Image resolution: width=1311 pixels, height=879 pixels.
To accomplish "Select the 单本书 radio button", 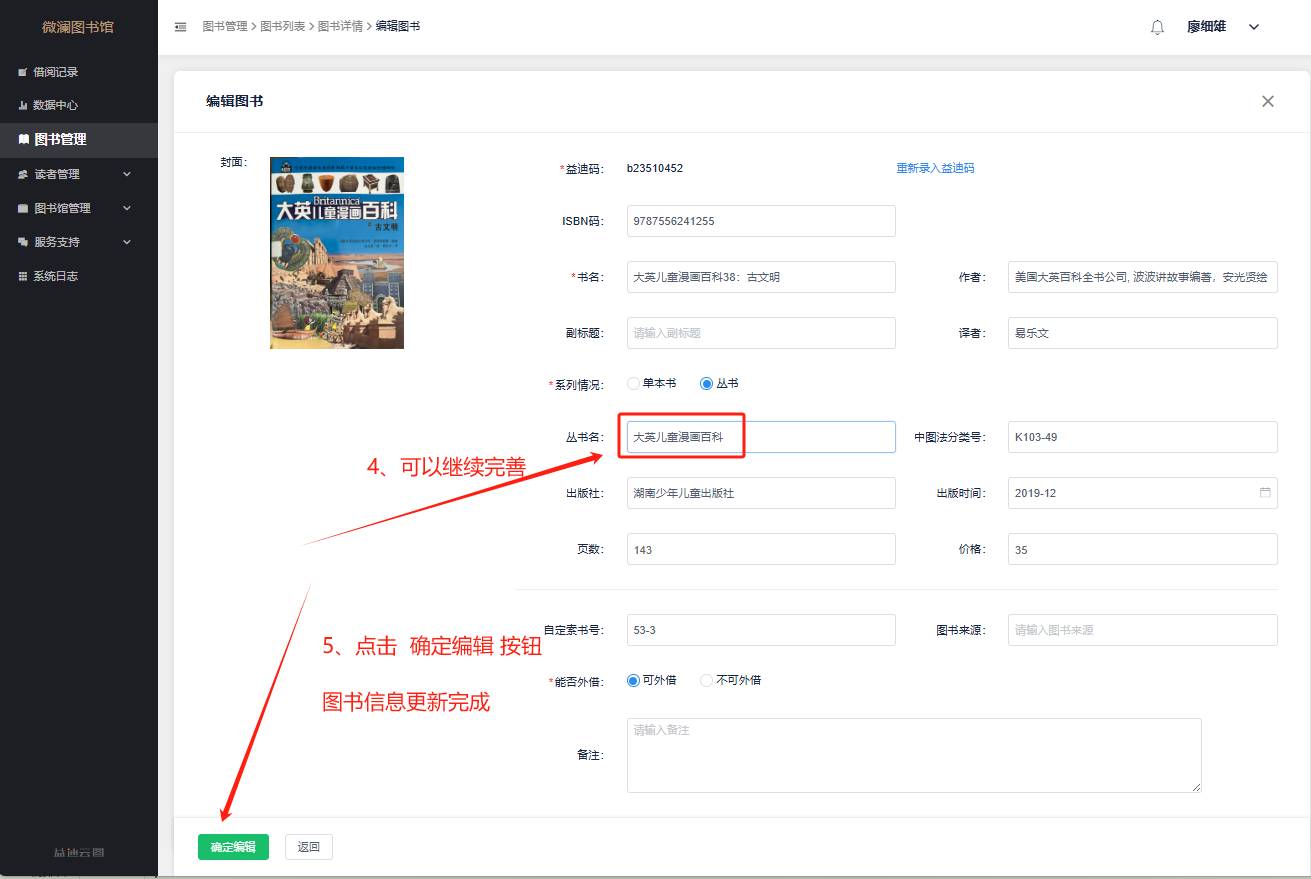I will [x=633, y=383].
